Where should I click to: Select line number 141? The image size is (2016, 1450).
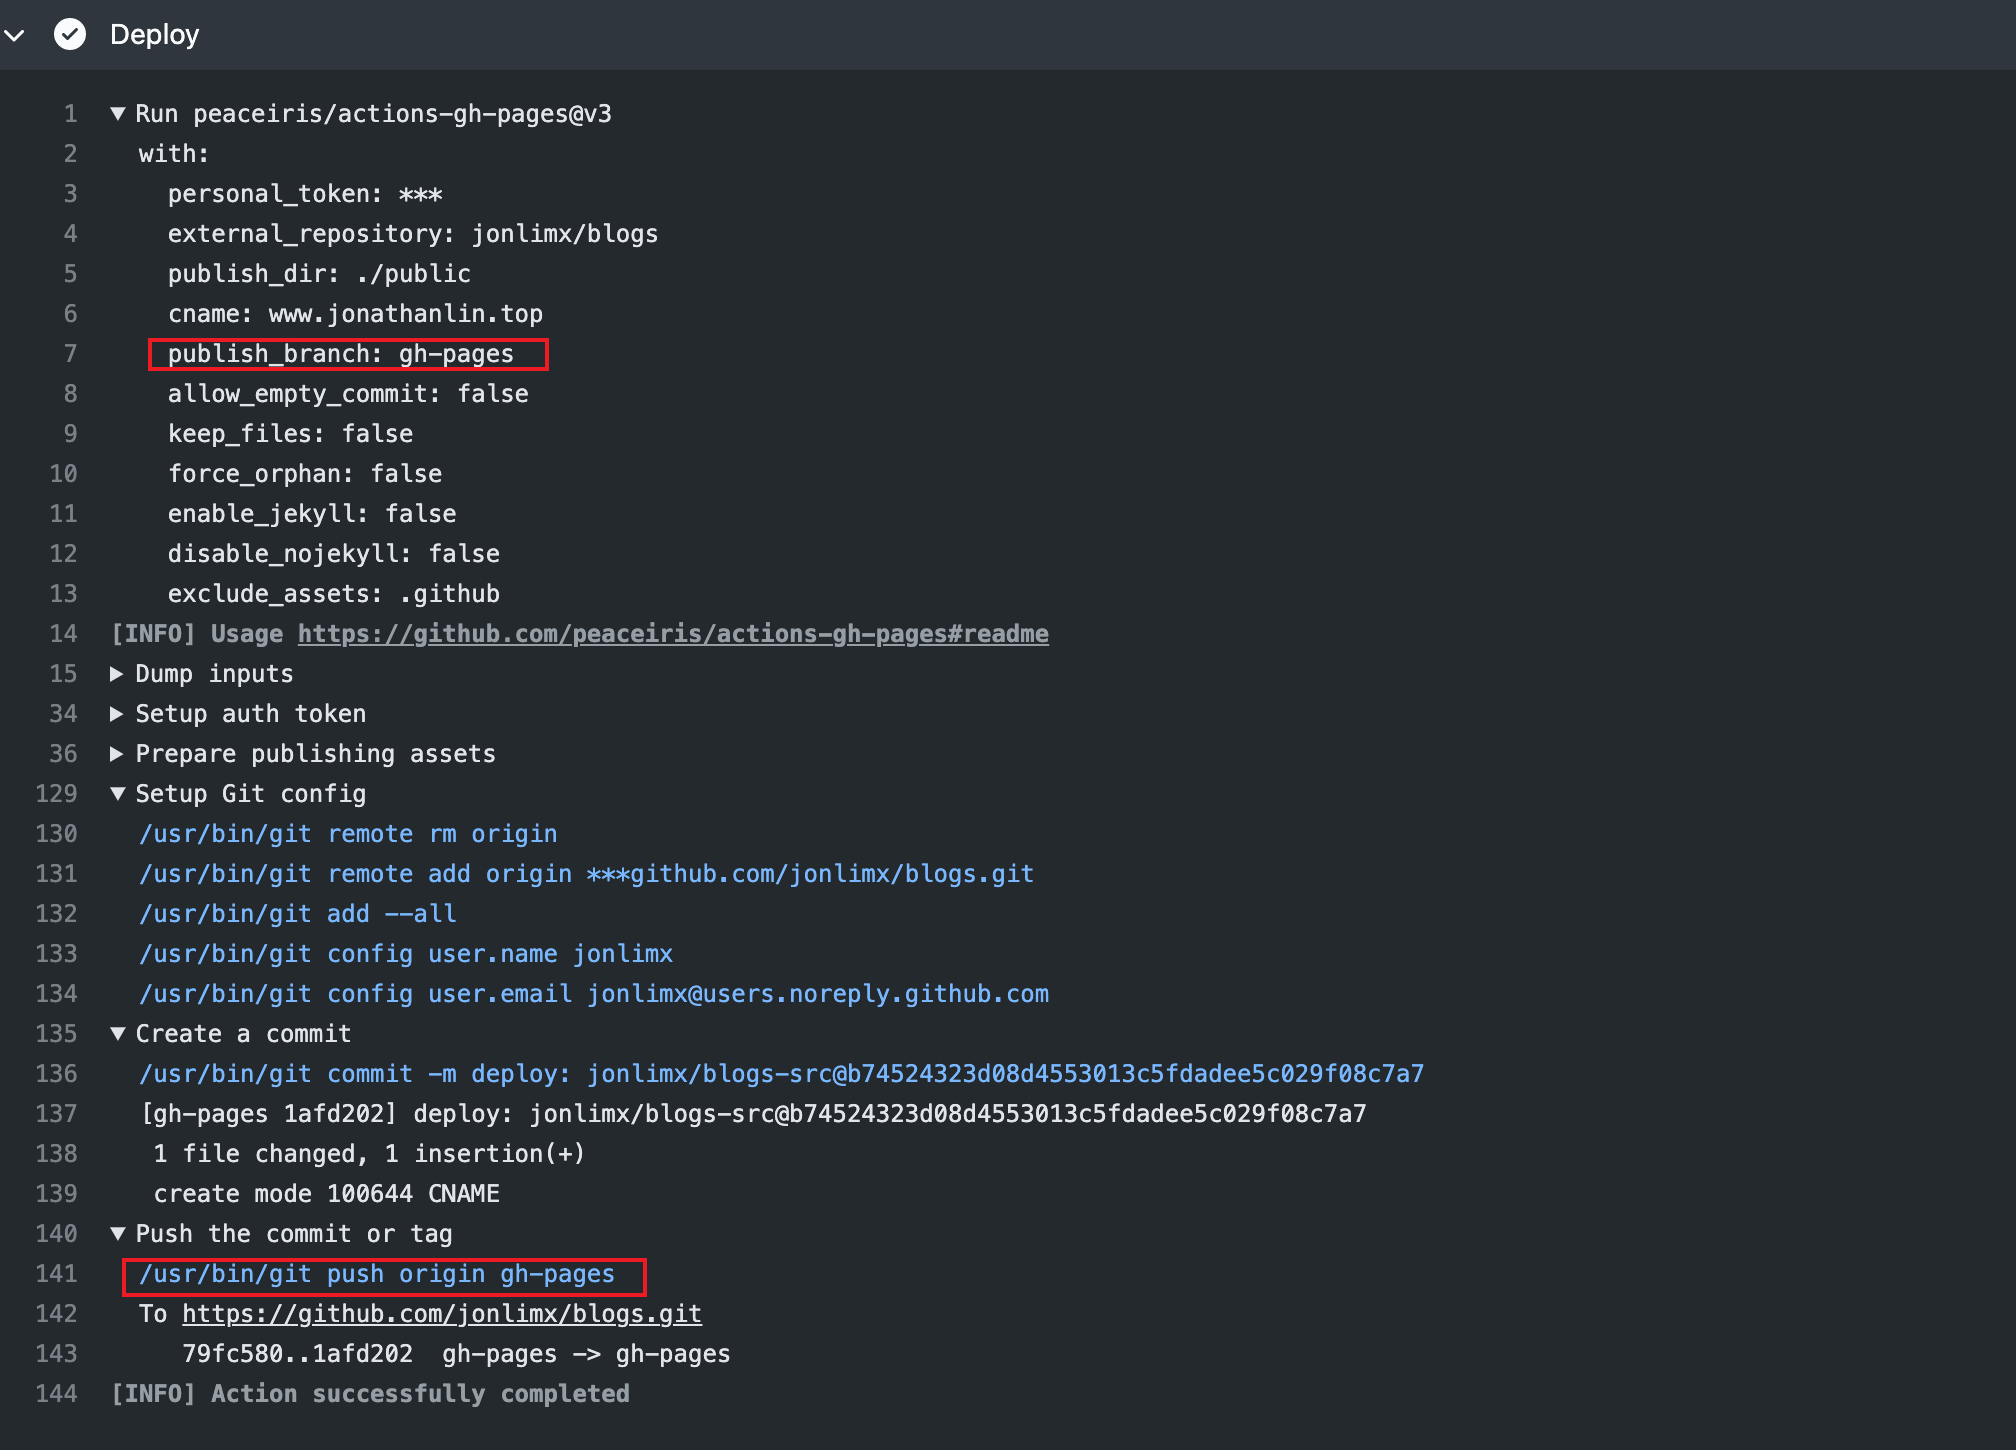(x=56, y=1274)
